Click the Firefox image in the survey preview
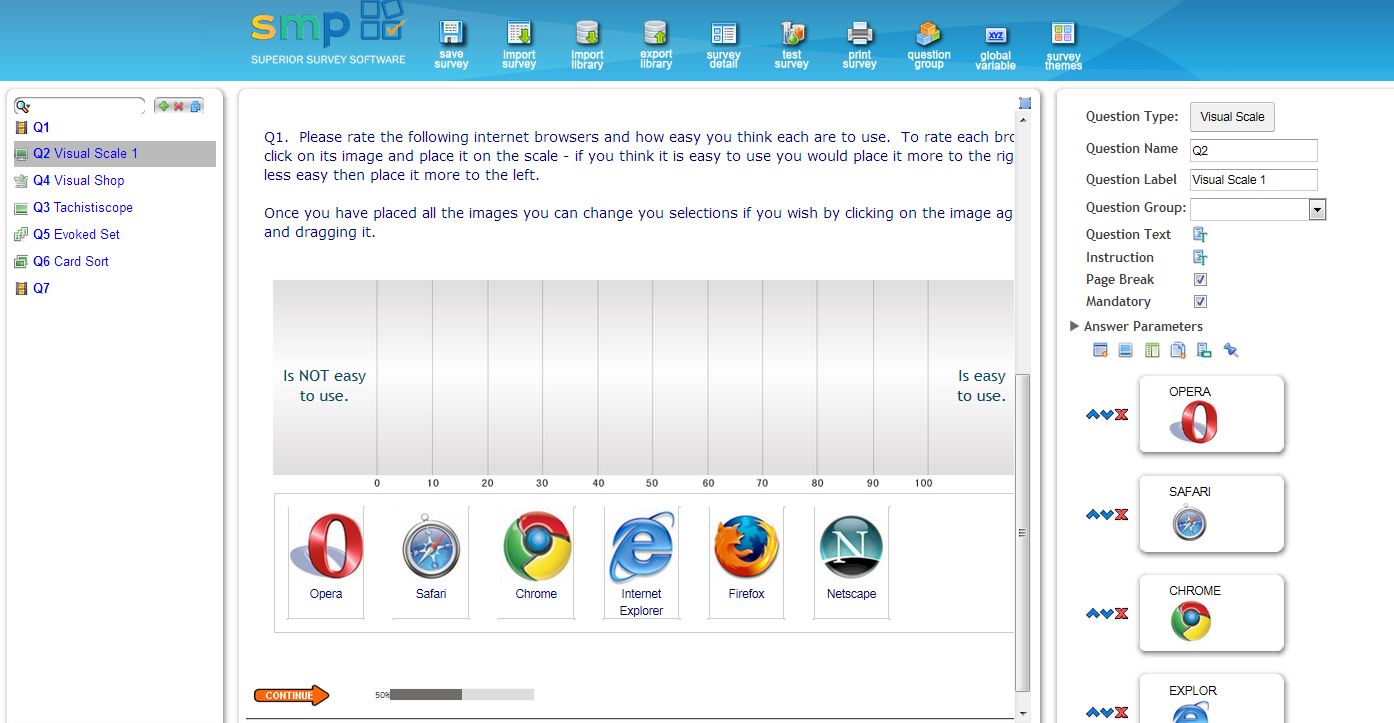Screen dimensions: 1394x723 (x=746, y=547)
